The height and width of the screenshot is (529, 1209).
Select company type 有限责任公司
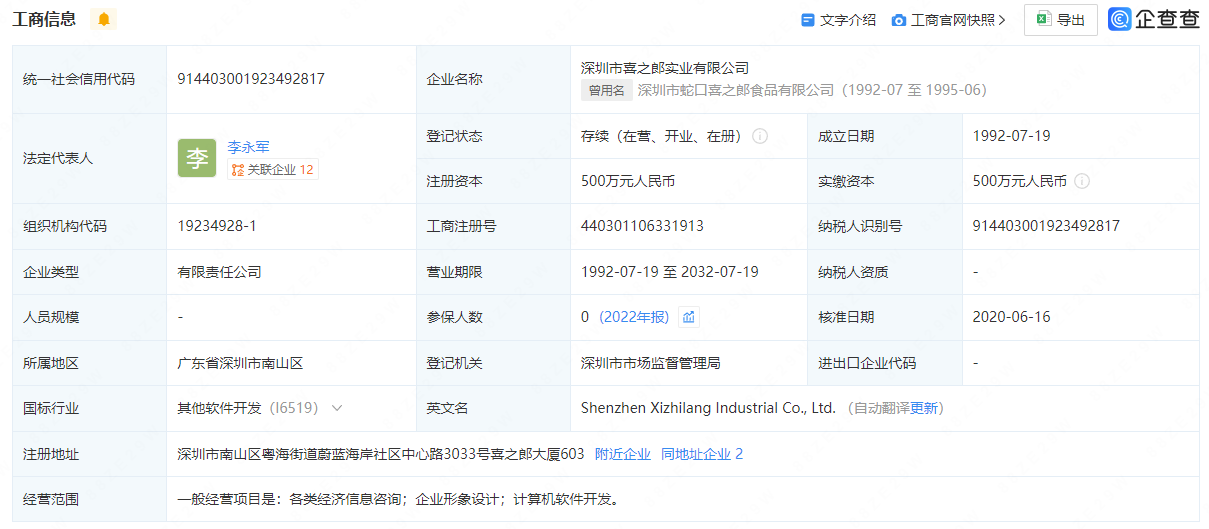(x=219, y=272)
